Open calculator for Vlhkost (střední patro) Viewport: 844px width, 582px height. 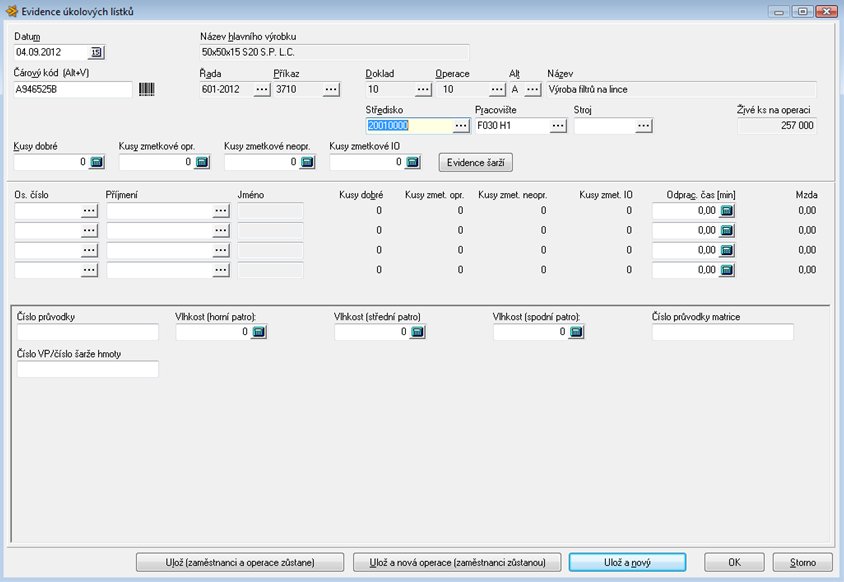pyautogui.click(x=418, y=332)
